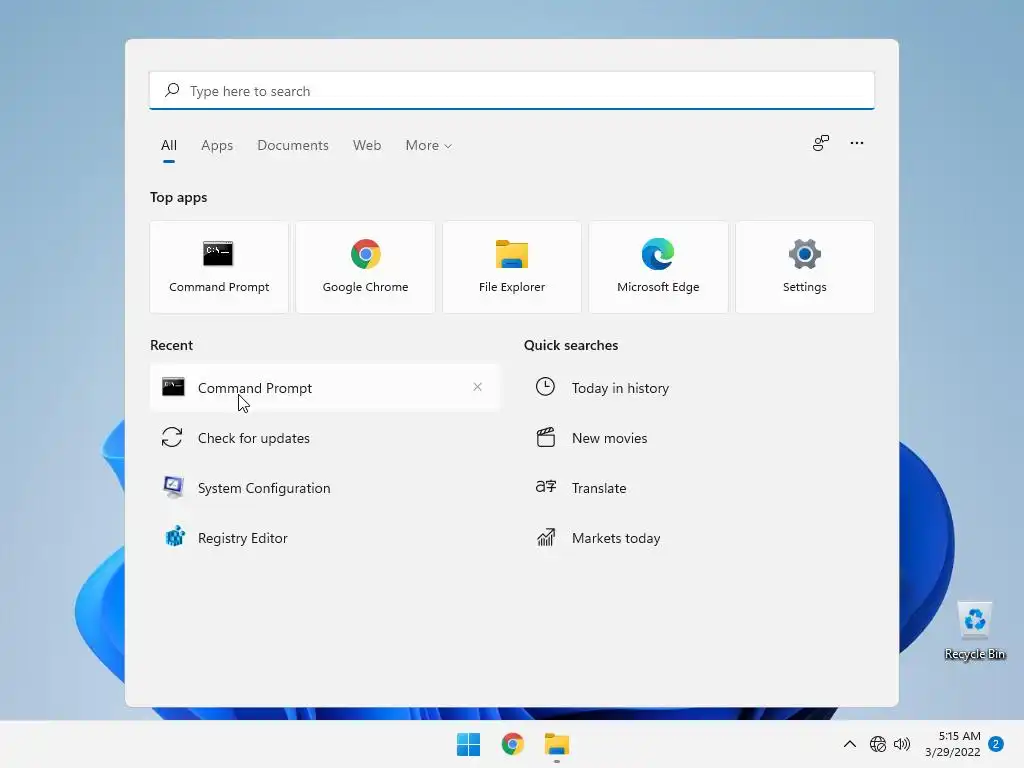
Task: Open File Explorer from the taskbar
Action: [557, 744]
